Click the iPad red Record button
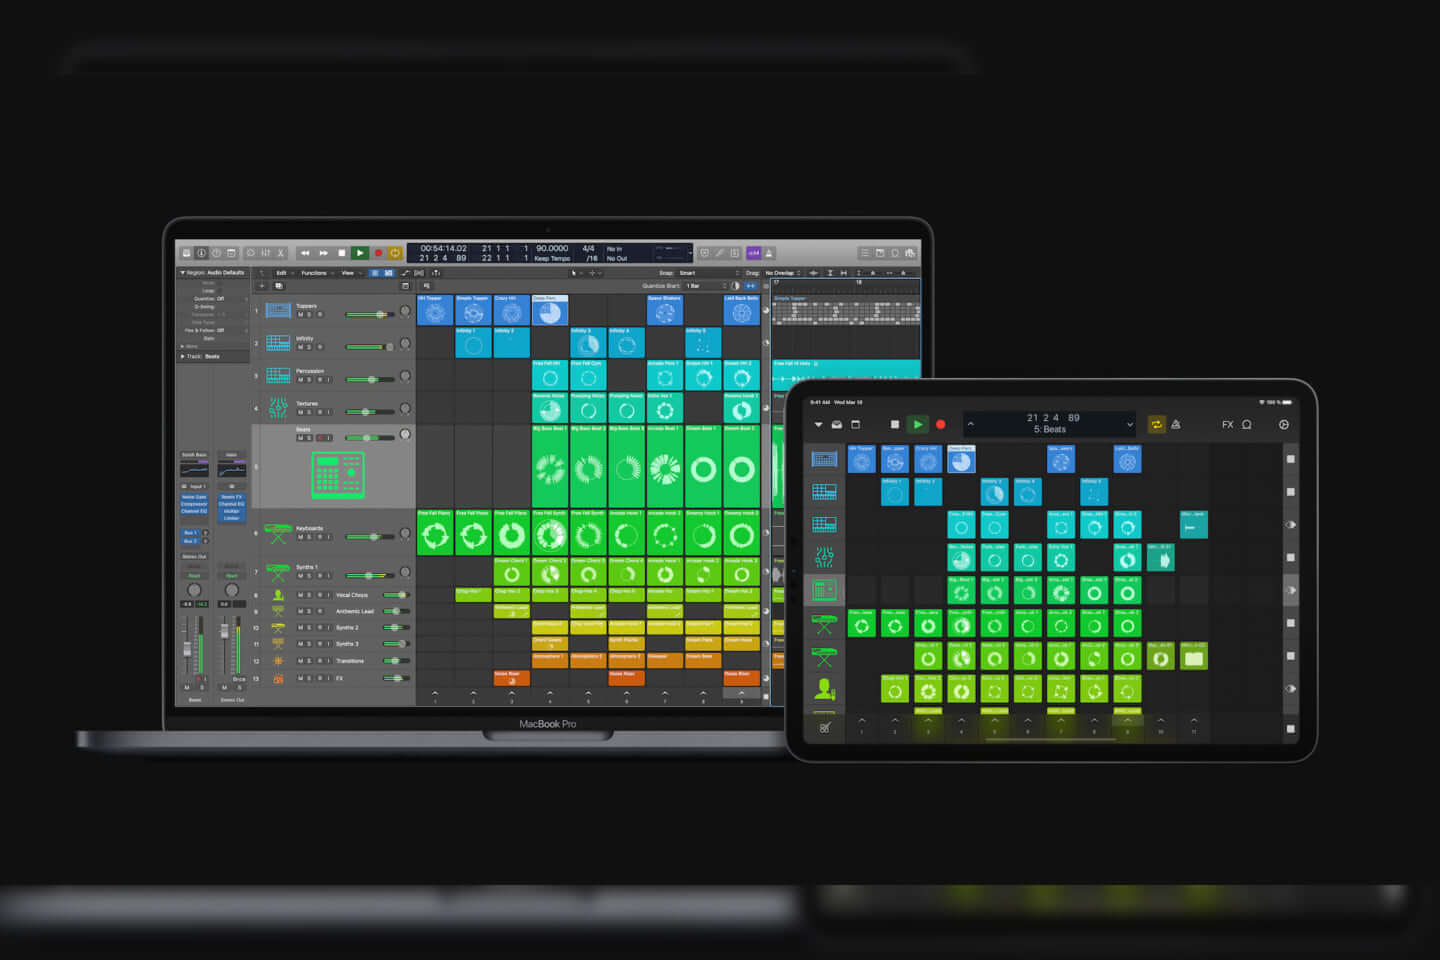This screenshot has height=960, width=1440. (x=940, y=425)
